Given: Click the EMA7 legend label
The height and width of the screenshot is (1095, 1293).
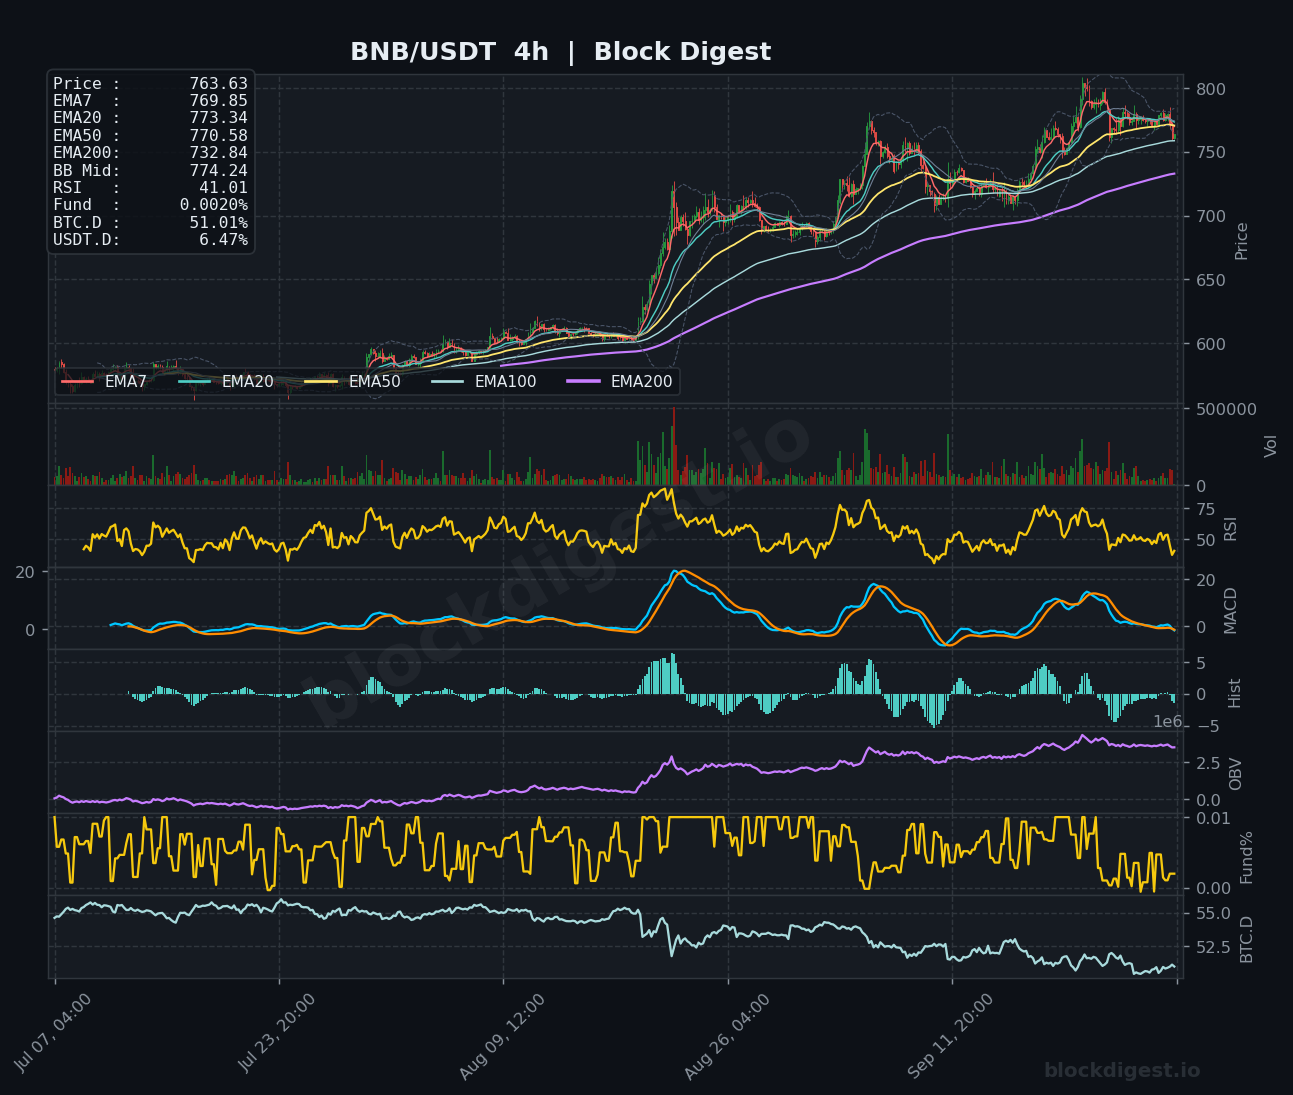Looking at the screenshot, I should [126, 382].
